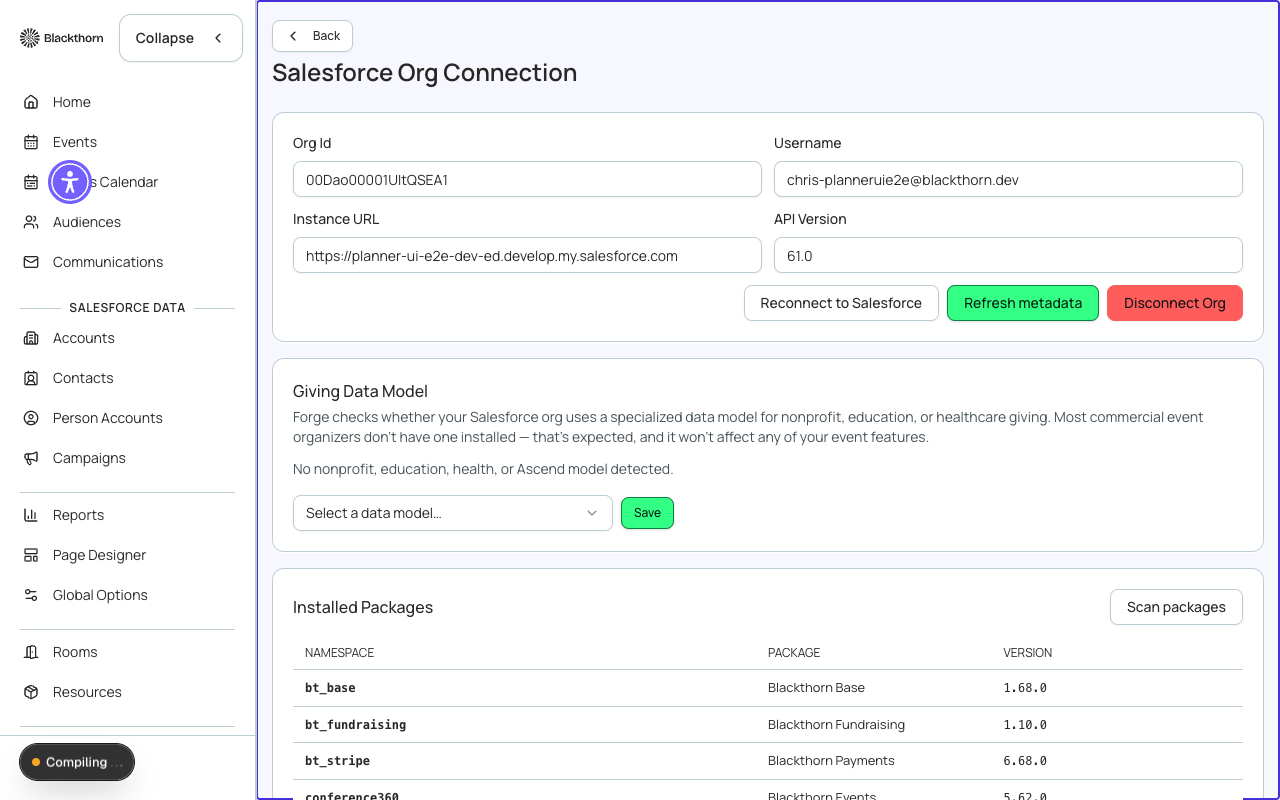The width and height of the screenshot is (1280, 800).
Task: Open the accessibility widget icon
Action: pos(70,182)
